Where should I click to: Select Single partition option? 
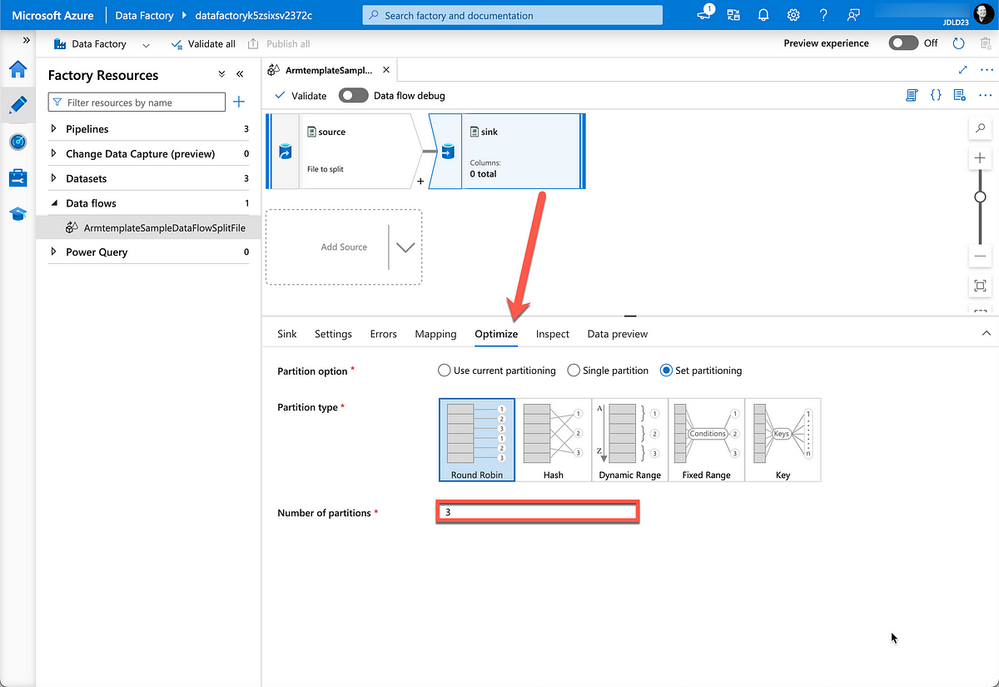coord(608,370)
